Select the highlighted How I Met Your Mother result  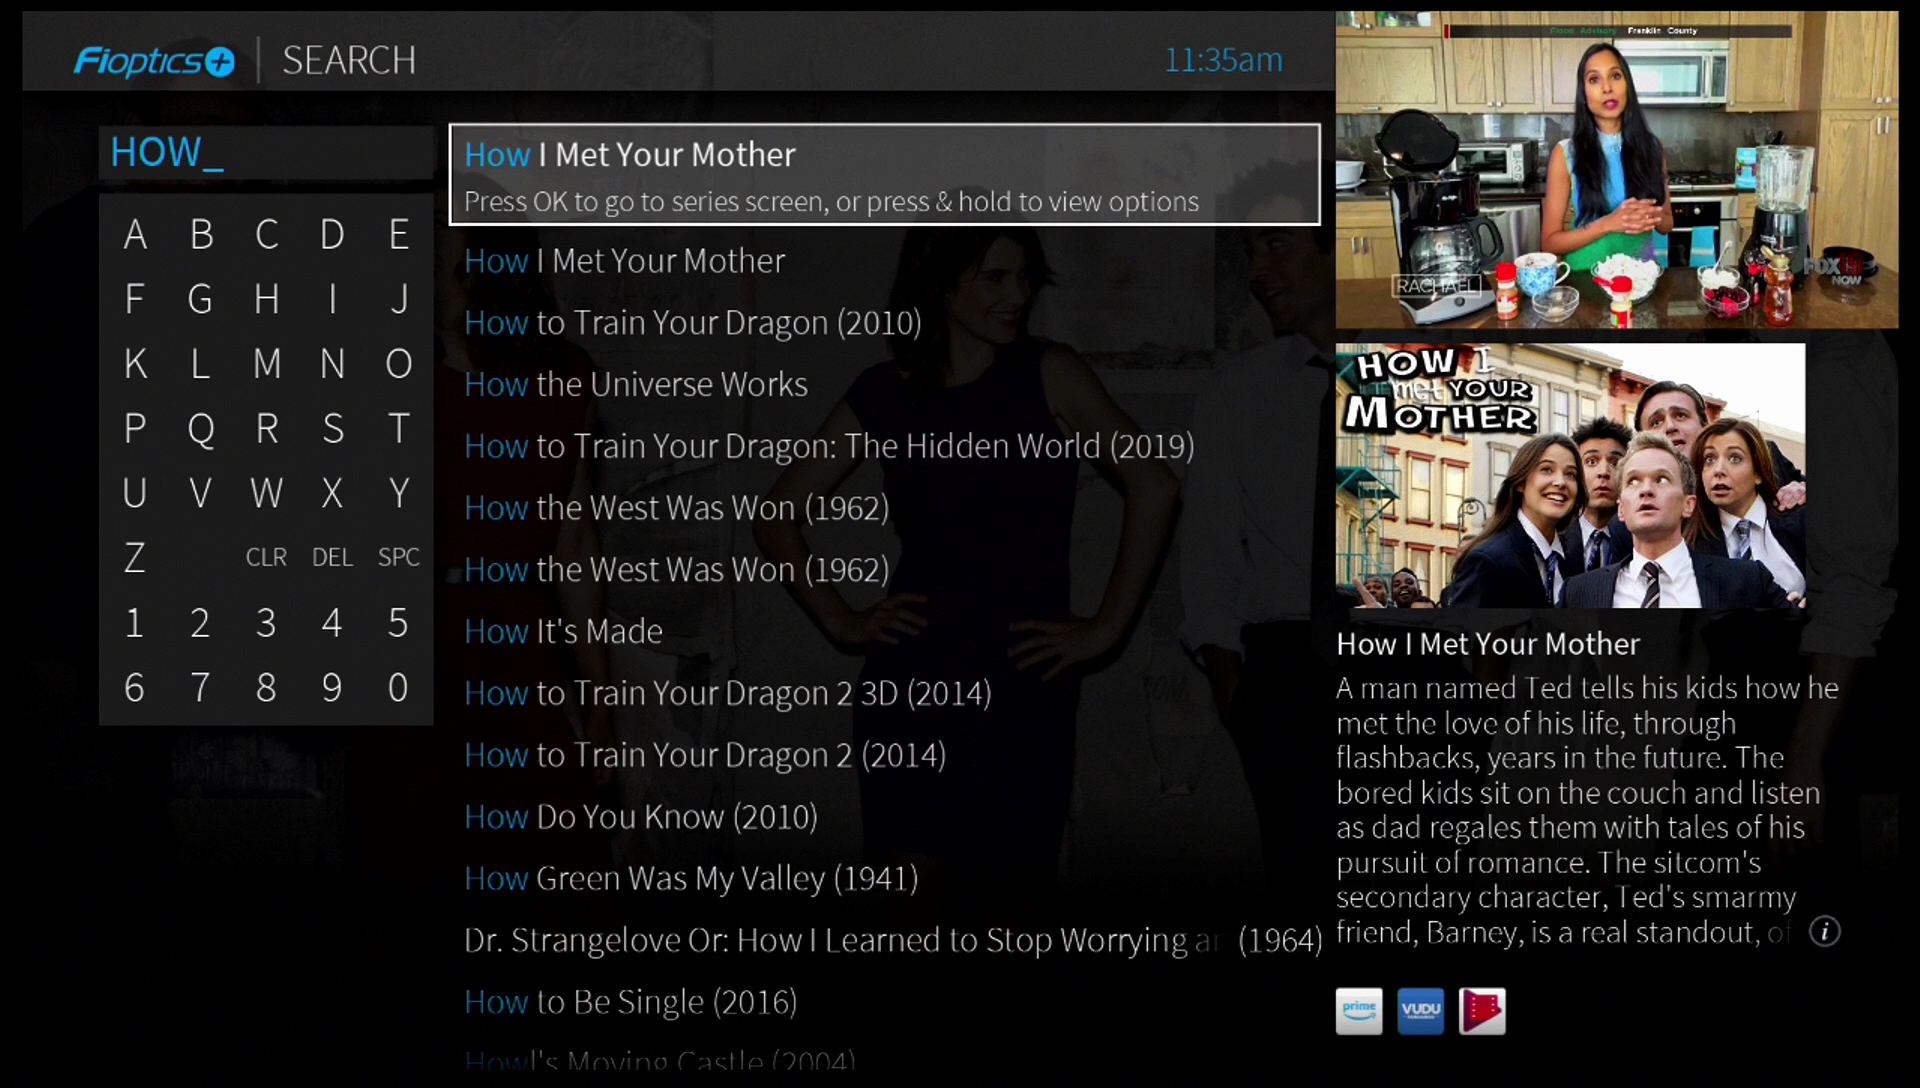885,175
